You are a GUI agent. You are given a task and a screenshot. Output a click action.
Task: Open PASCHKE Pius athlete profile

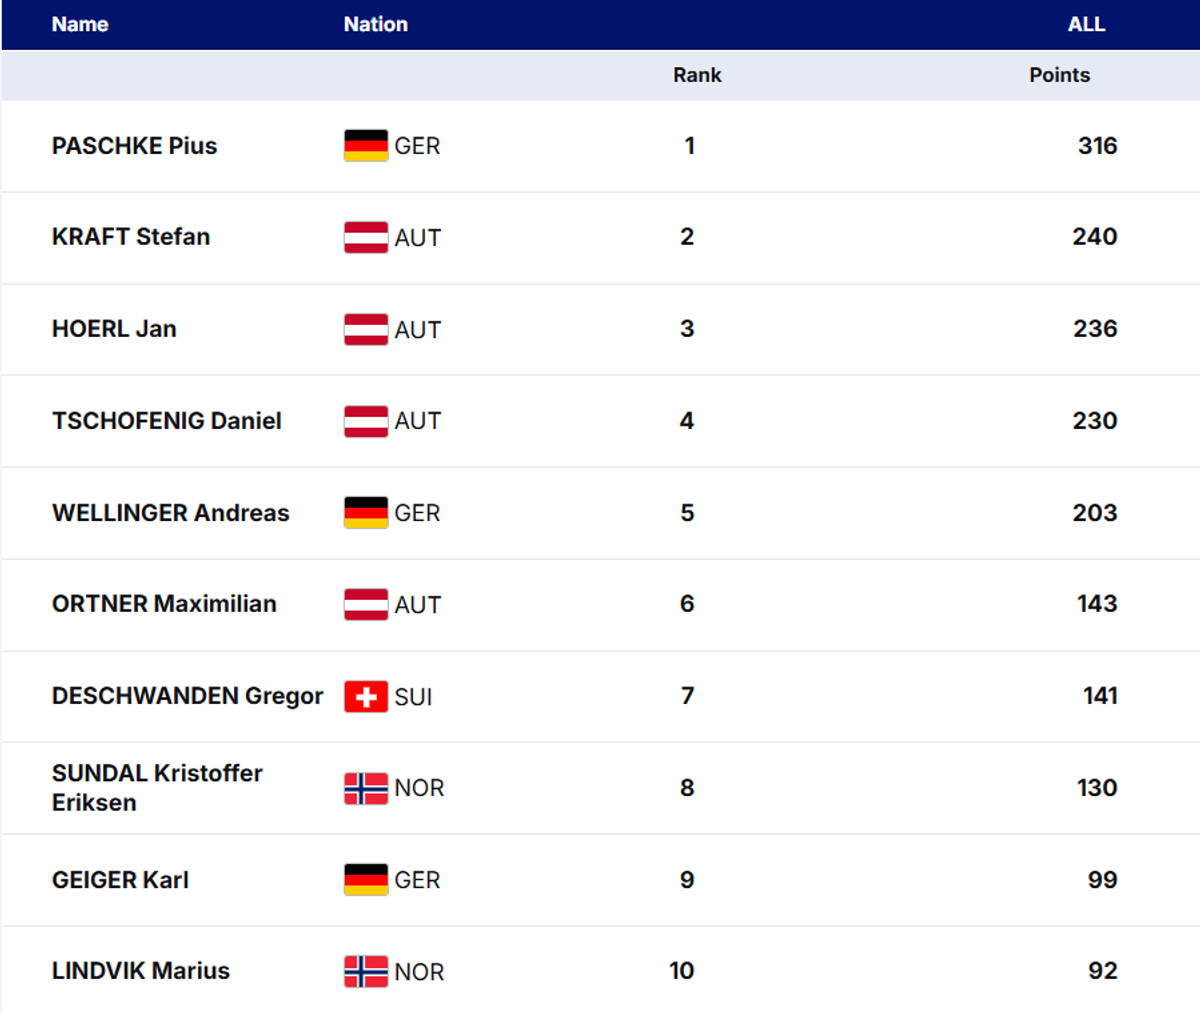tap(134, 146)
